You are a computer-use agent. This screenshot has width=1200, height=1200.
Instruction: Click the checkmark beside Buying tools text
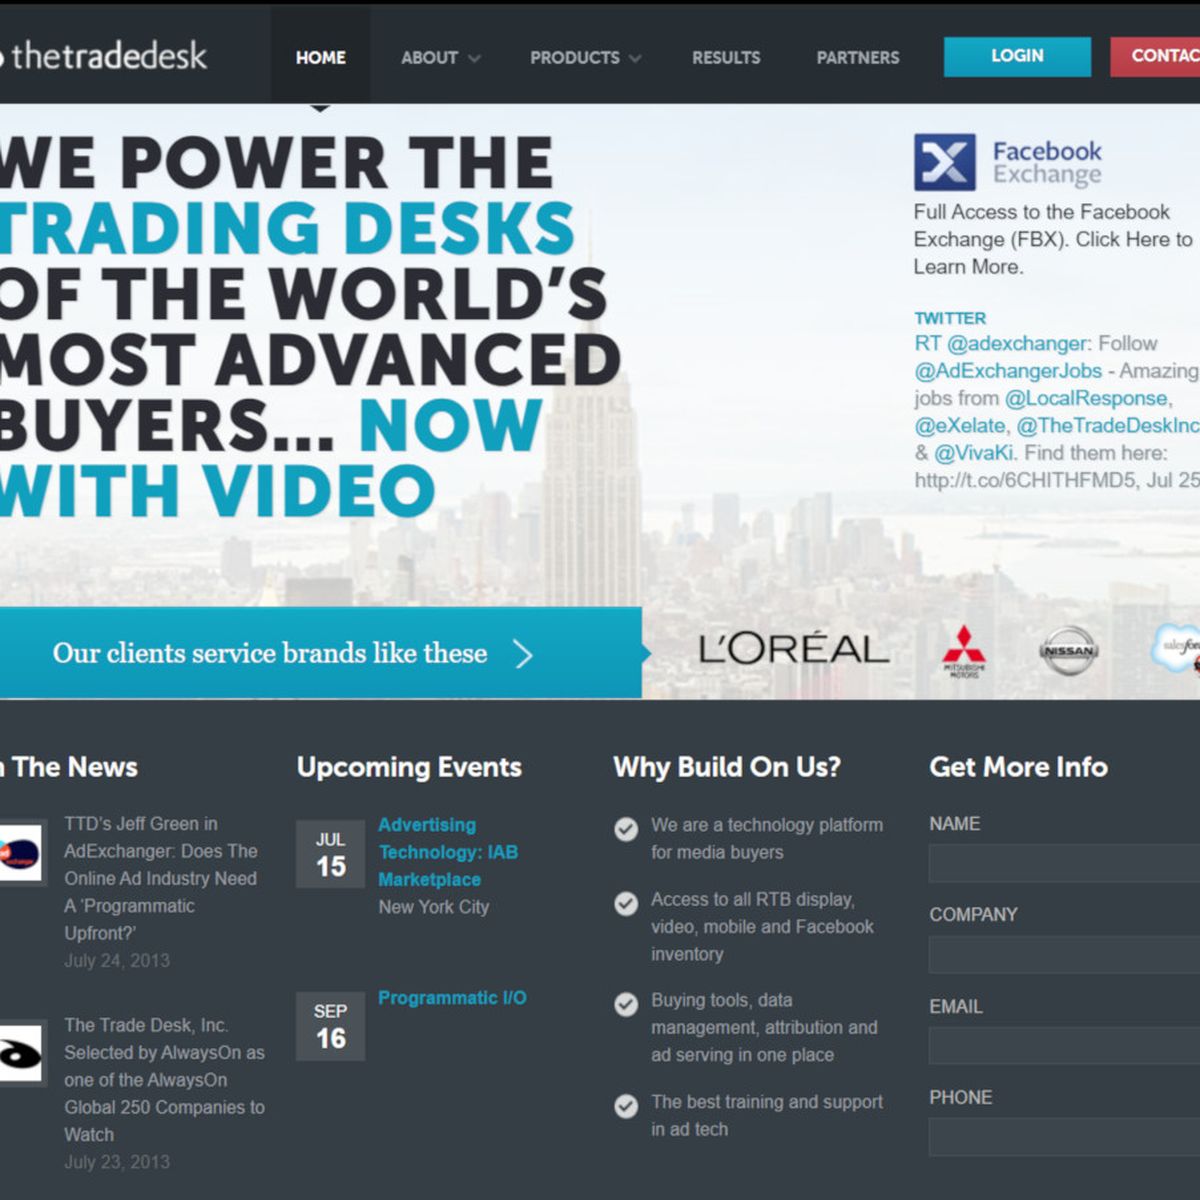coord(626,1004)
